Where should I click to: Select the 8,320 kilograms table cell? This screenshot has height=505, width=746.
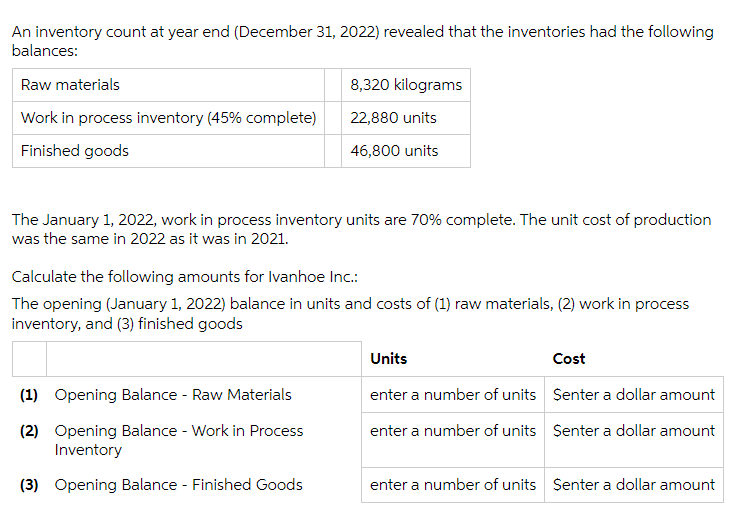coord(406,85)
